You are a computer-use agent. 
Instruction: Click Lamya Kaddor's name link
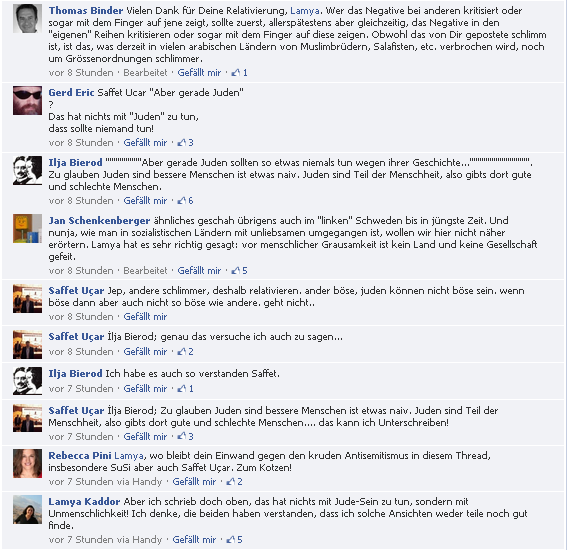coord(84,502)
